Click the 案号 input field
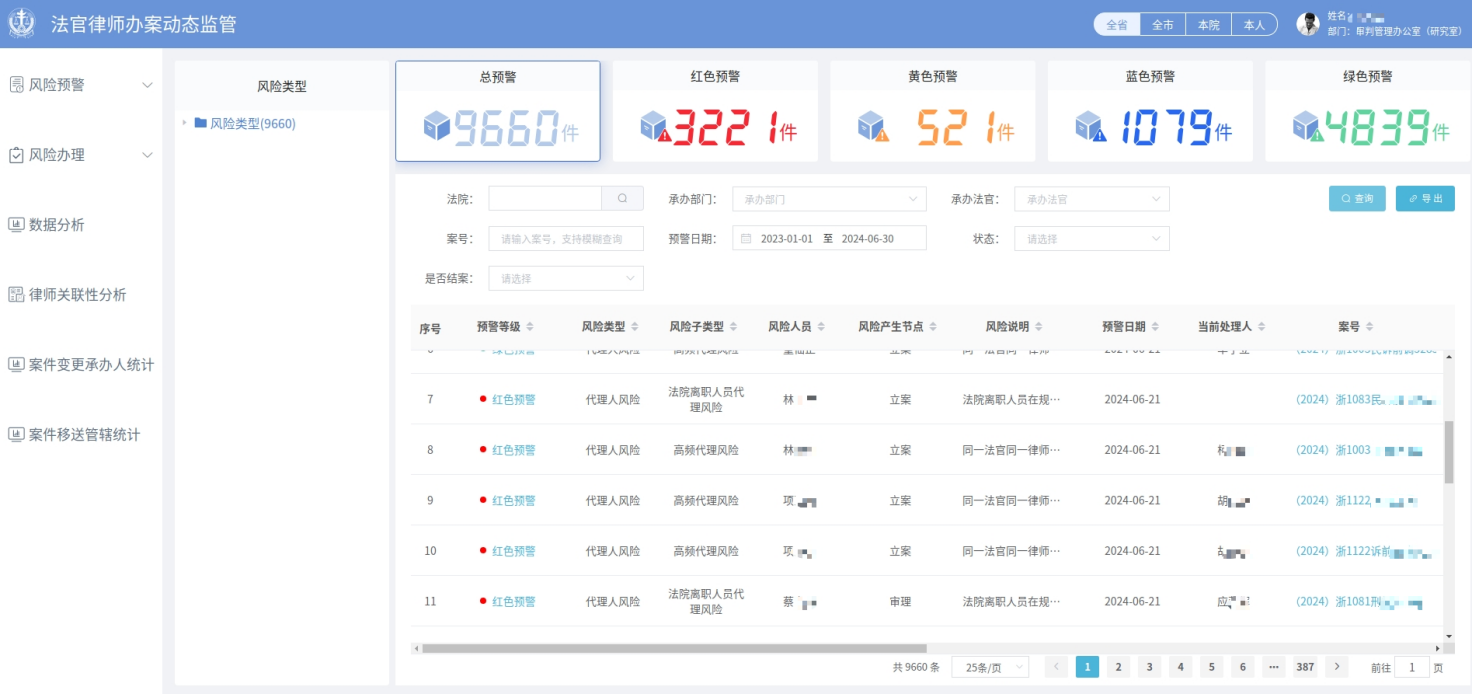This screenshot has width=1472, height=694. point(565,239)
